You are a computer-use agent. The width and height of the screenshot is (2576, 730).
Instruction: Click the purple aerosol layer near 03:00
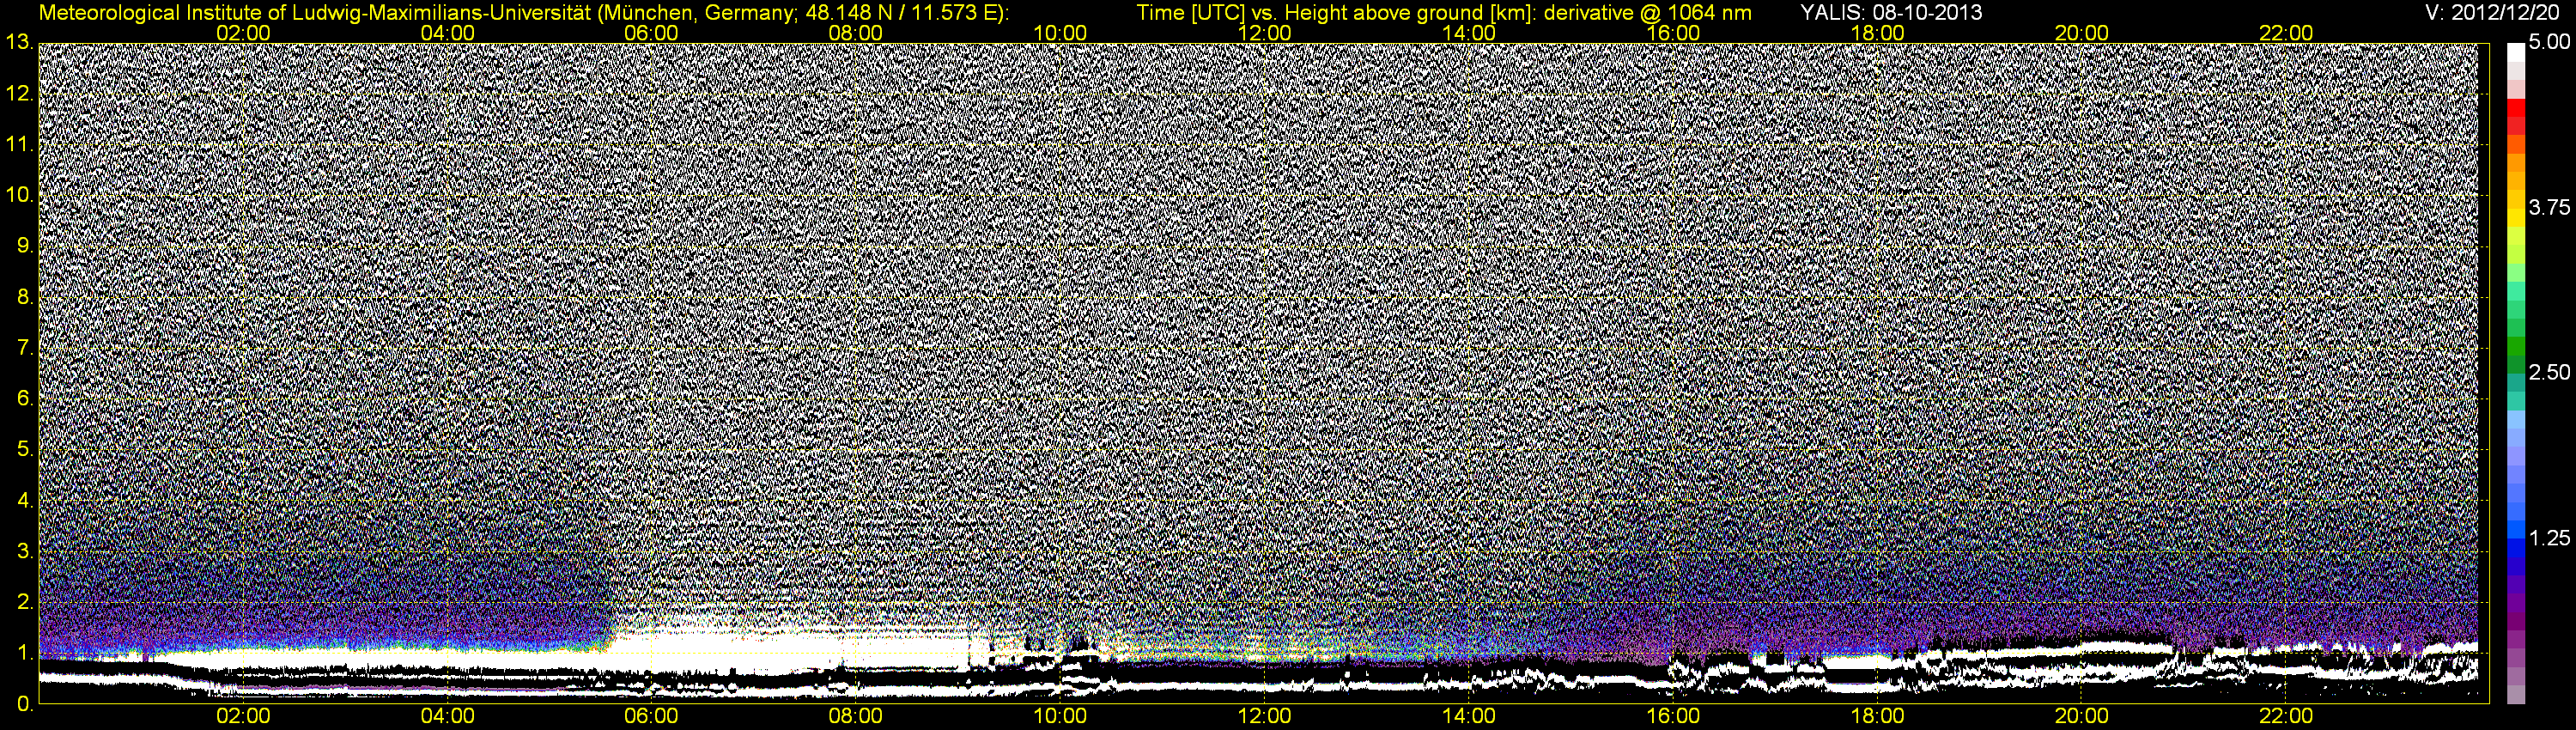coord(345,620)
